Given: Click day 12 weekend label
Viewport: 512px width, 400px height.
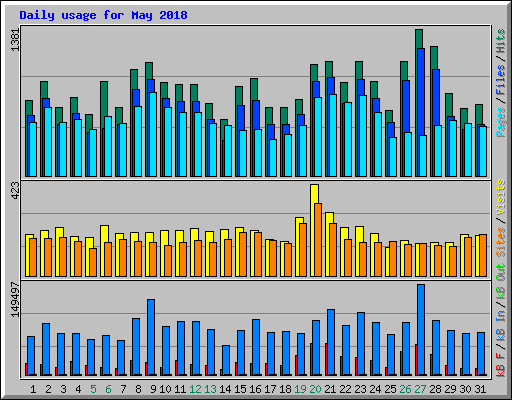Looking at the screenshot, I should [x=195, y=389].
